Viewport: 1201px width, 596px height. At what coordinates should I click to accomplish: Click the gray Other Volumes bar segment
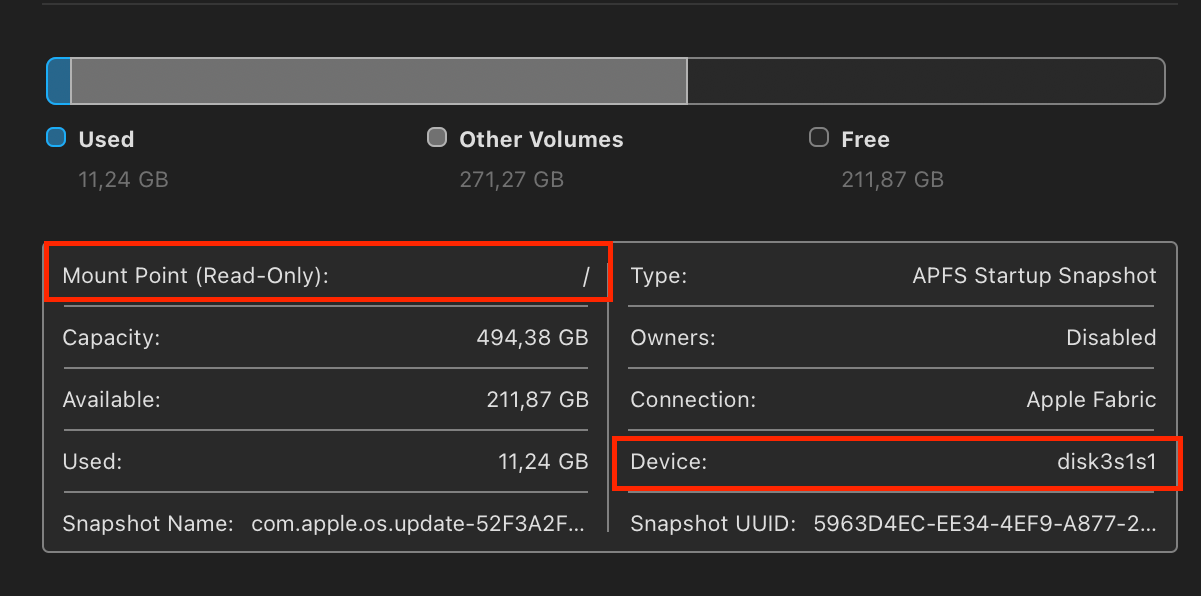point(379,81)
